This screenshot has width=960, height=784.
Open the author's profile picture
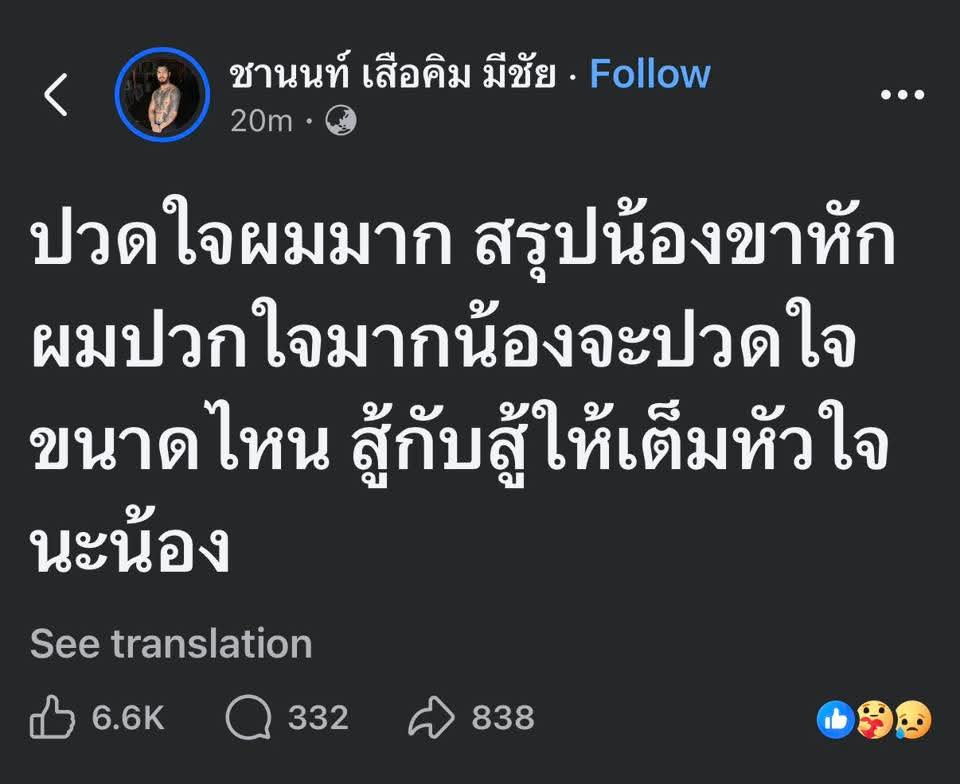click(162, 95)
